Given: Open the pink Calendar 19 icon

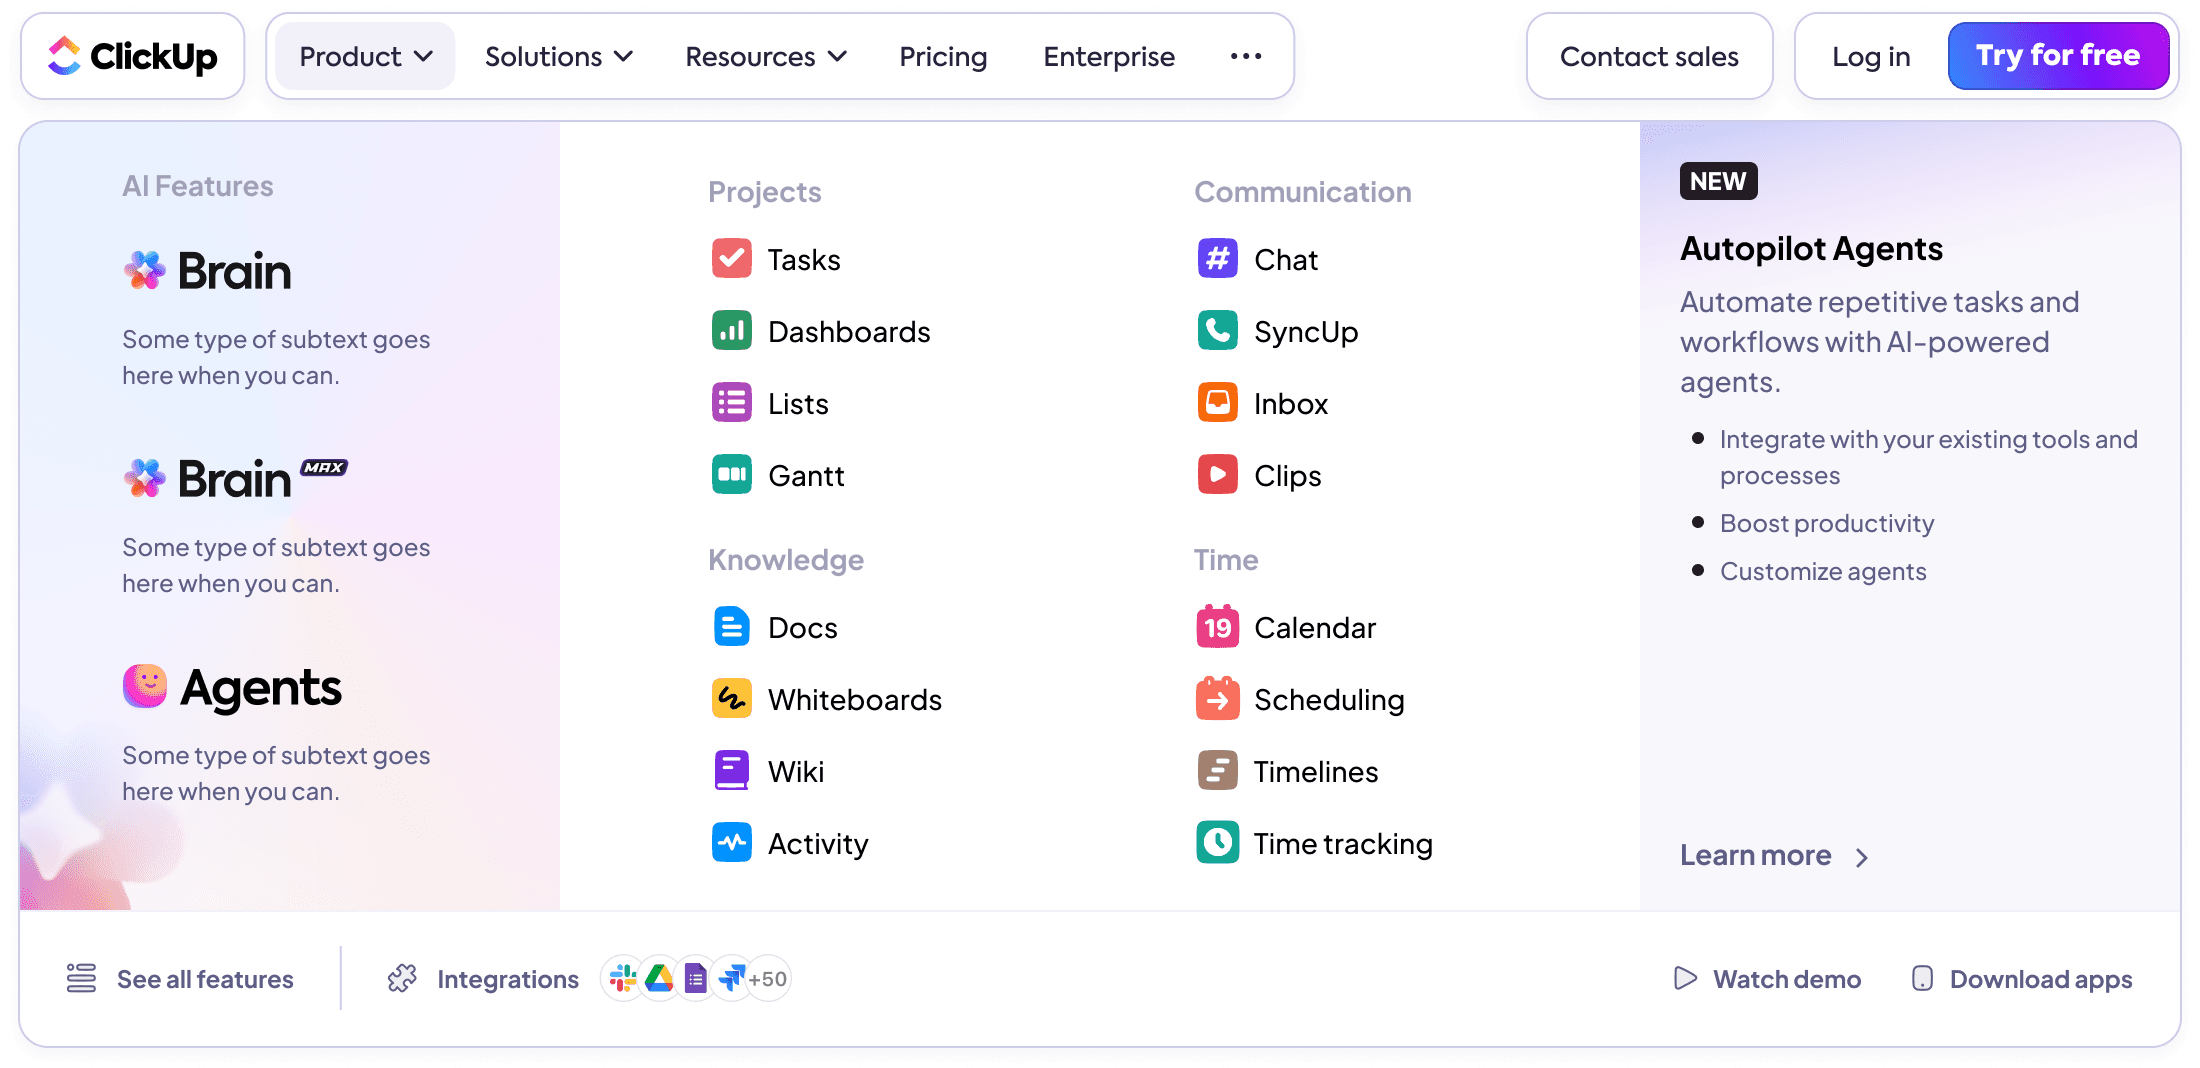Looking at the screenshot, I should (x=1218, y=627).
